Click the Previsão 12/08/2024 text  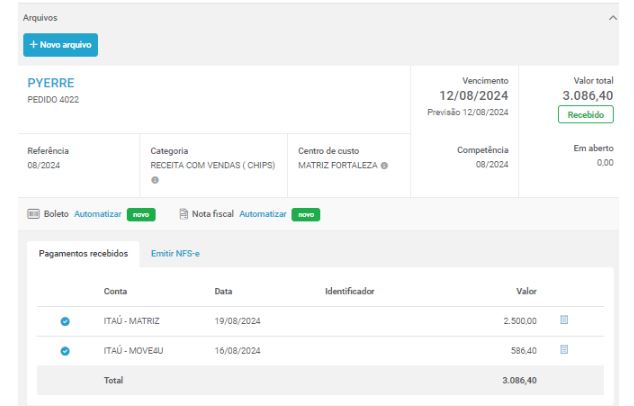[468, 112]
